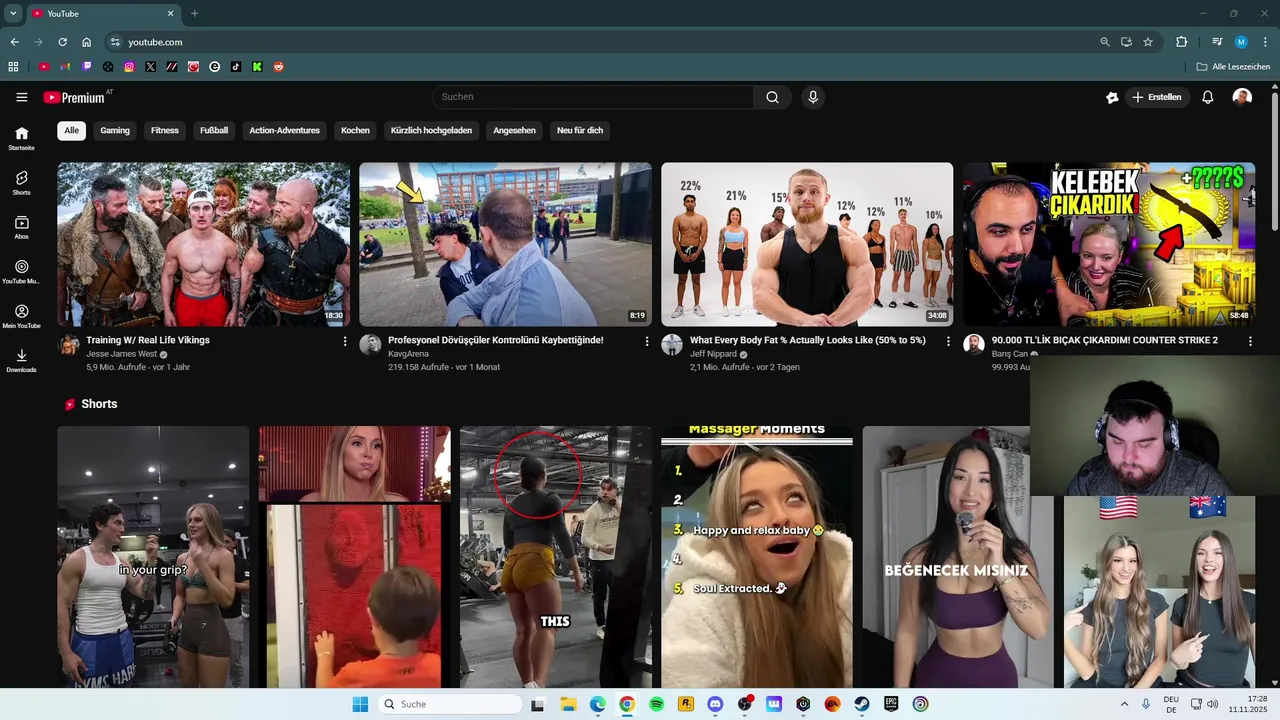
Task: Open the Massager Moments Short
Action: click(x=757, y=557)
